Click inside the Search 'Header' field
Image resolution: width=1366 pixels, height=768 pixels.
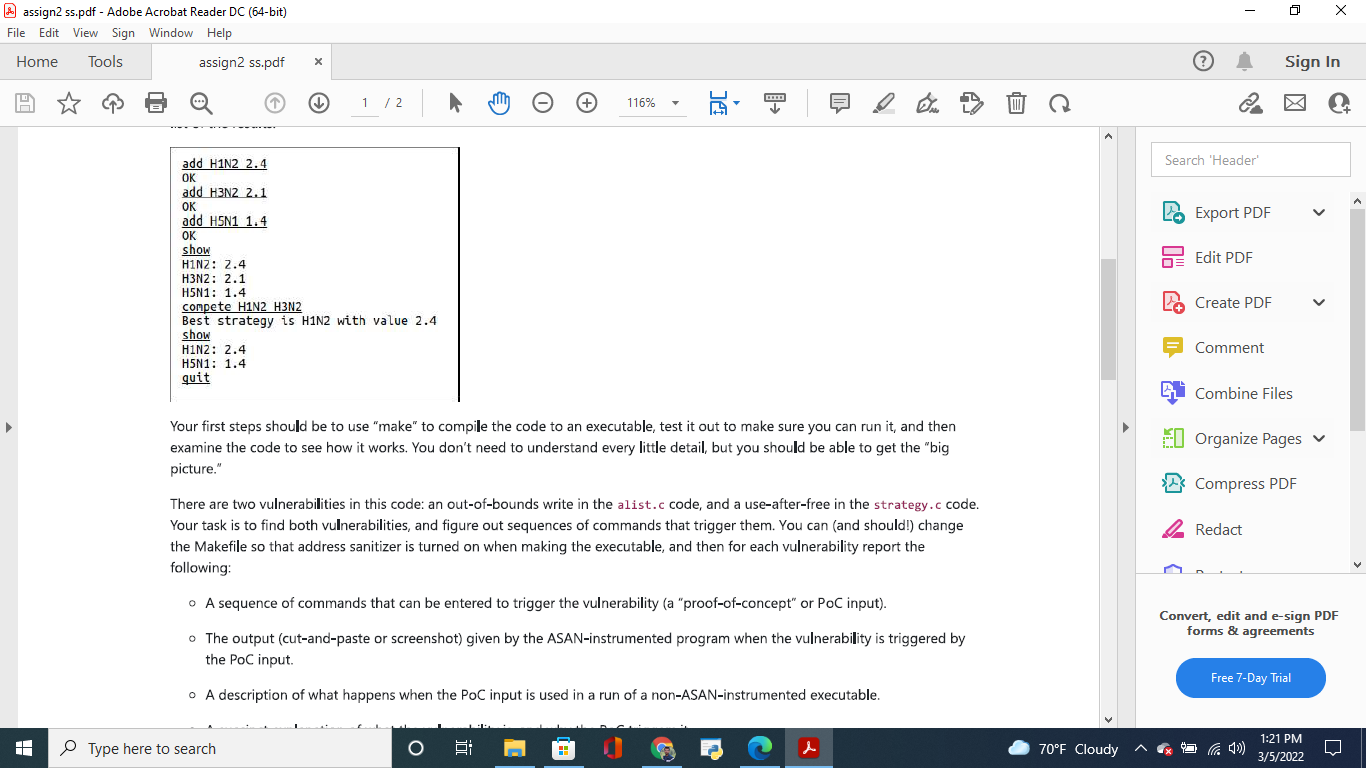click(1250, 159)
